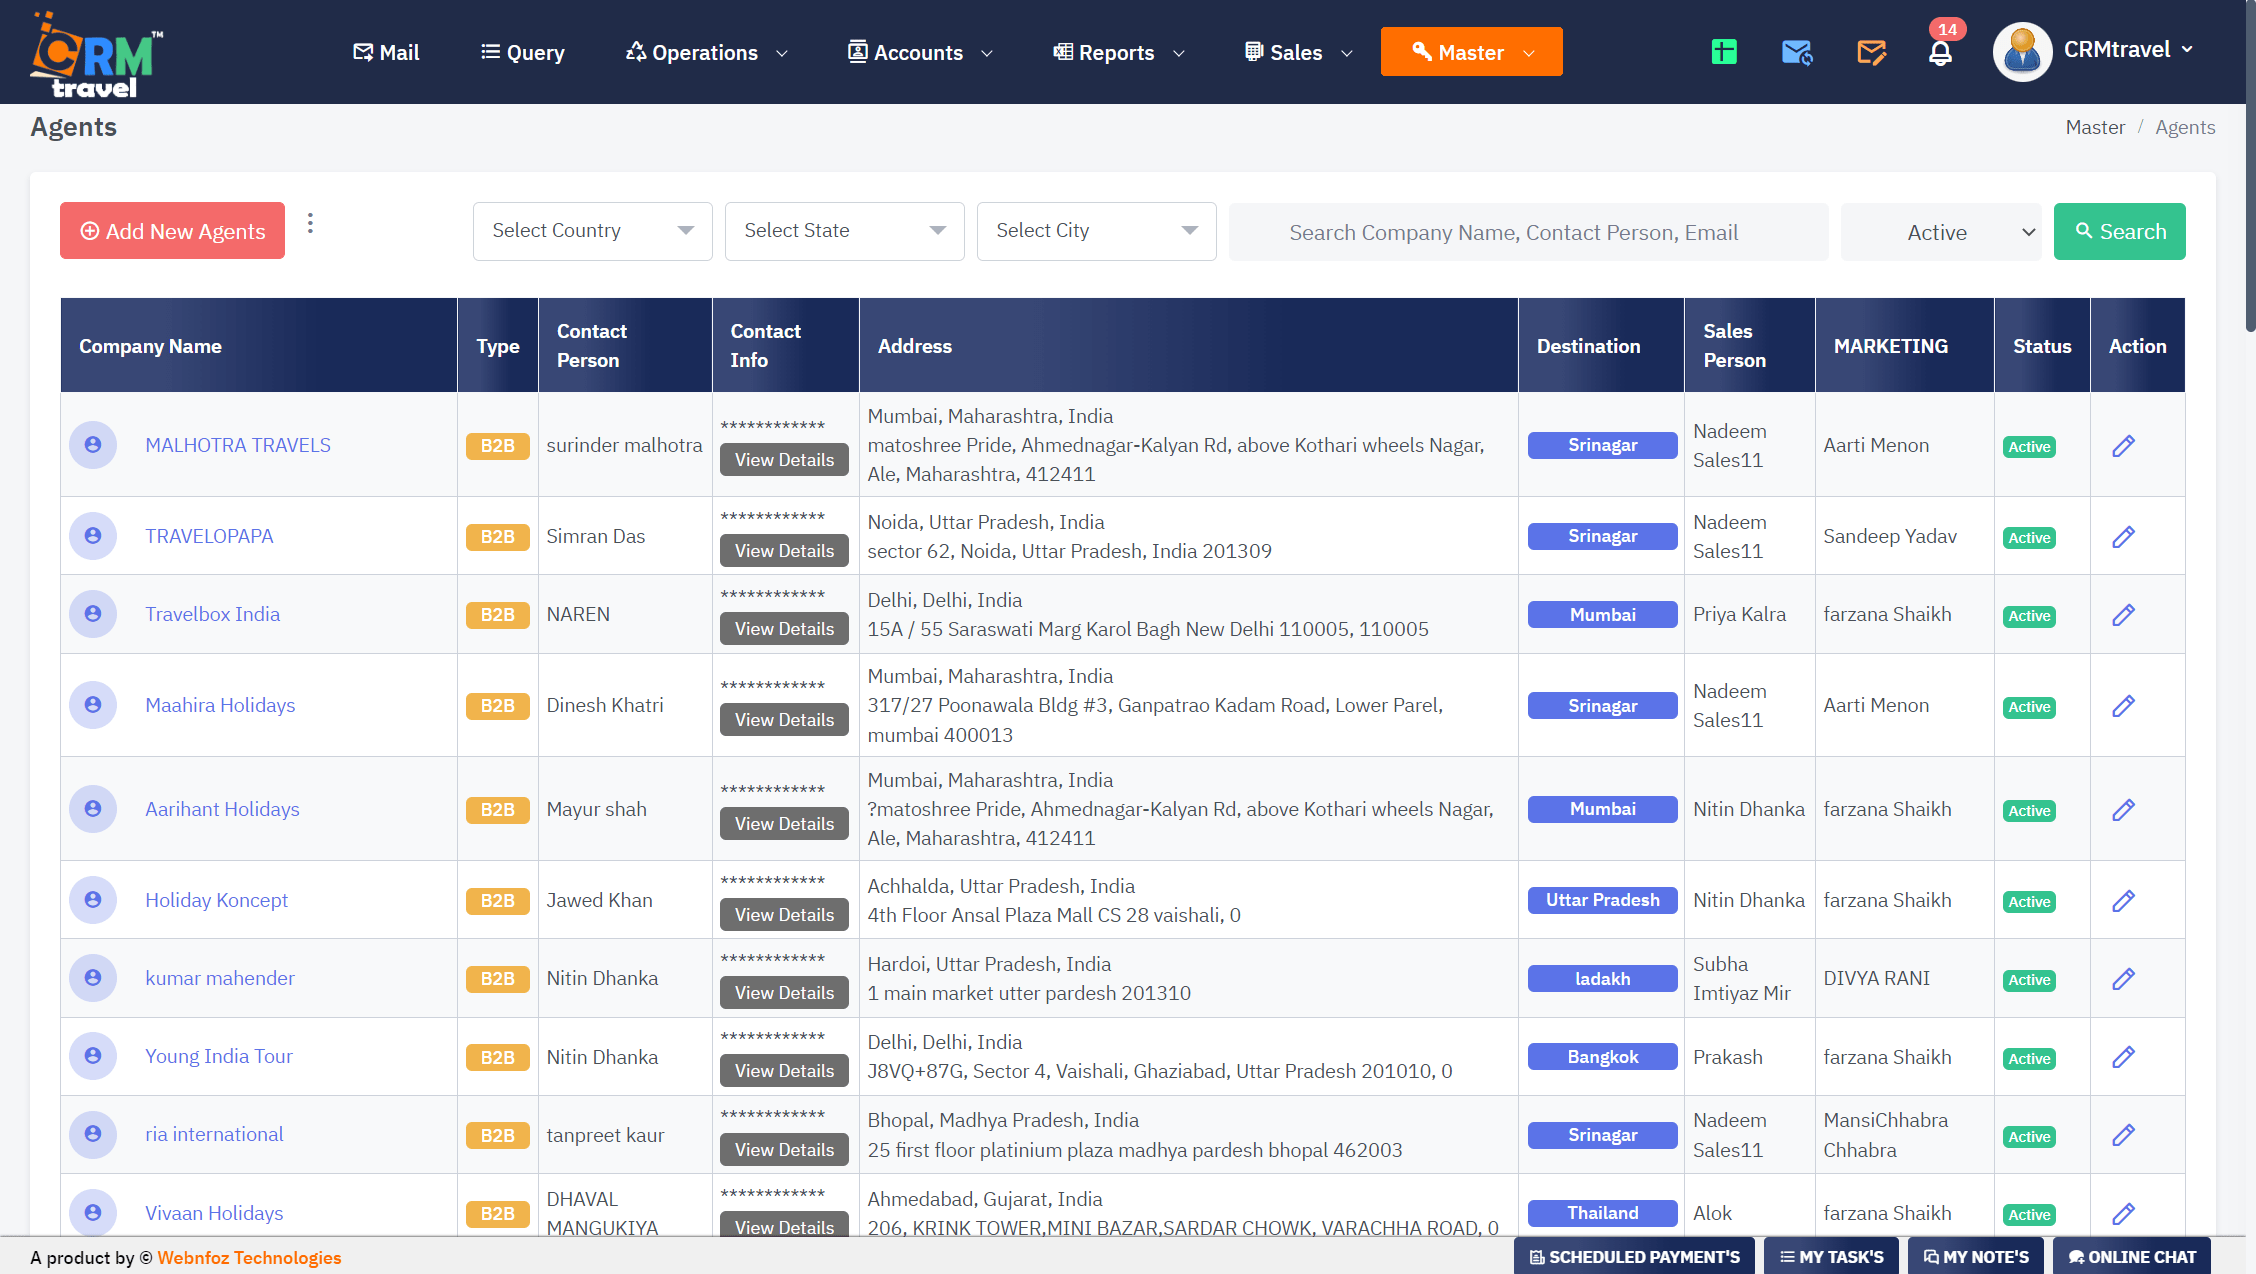Image resolution: width=2256 pixels, height=1274 pixels.
Task: Open the Reports menu
Action: [1117, 52]
